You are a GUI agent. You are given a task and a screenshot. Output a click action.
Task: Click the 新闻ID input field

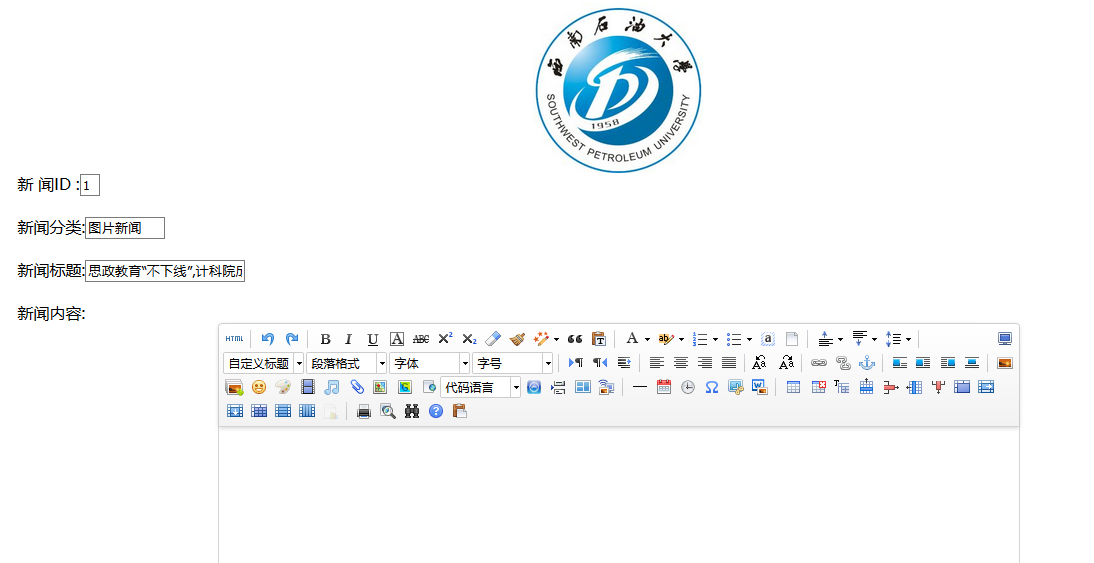[x=90, y=186]
